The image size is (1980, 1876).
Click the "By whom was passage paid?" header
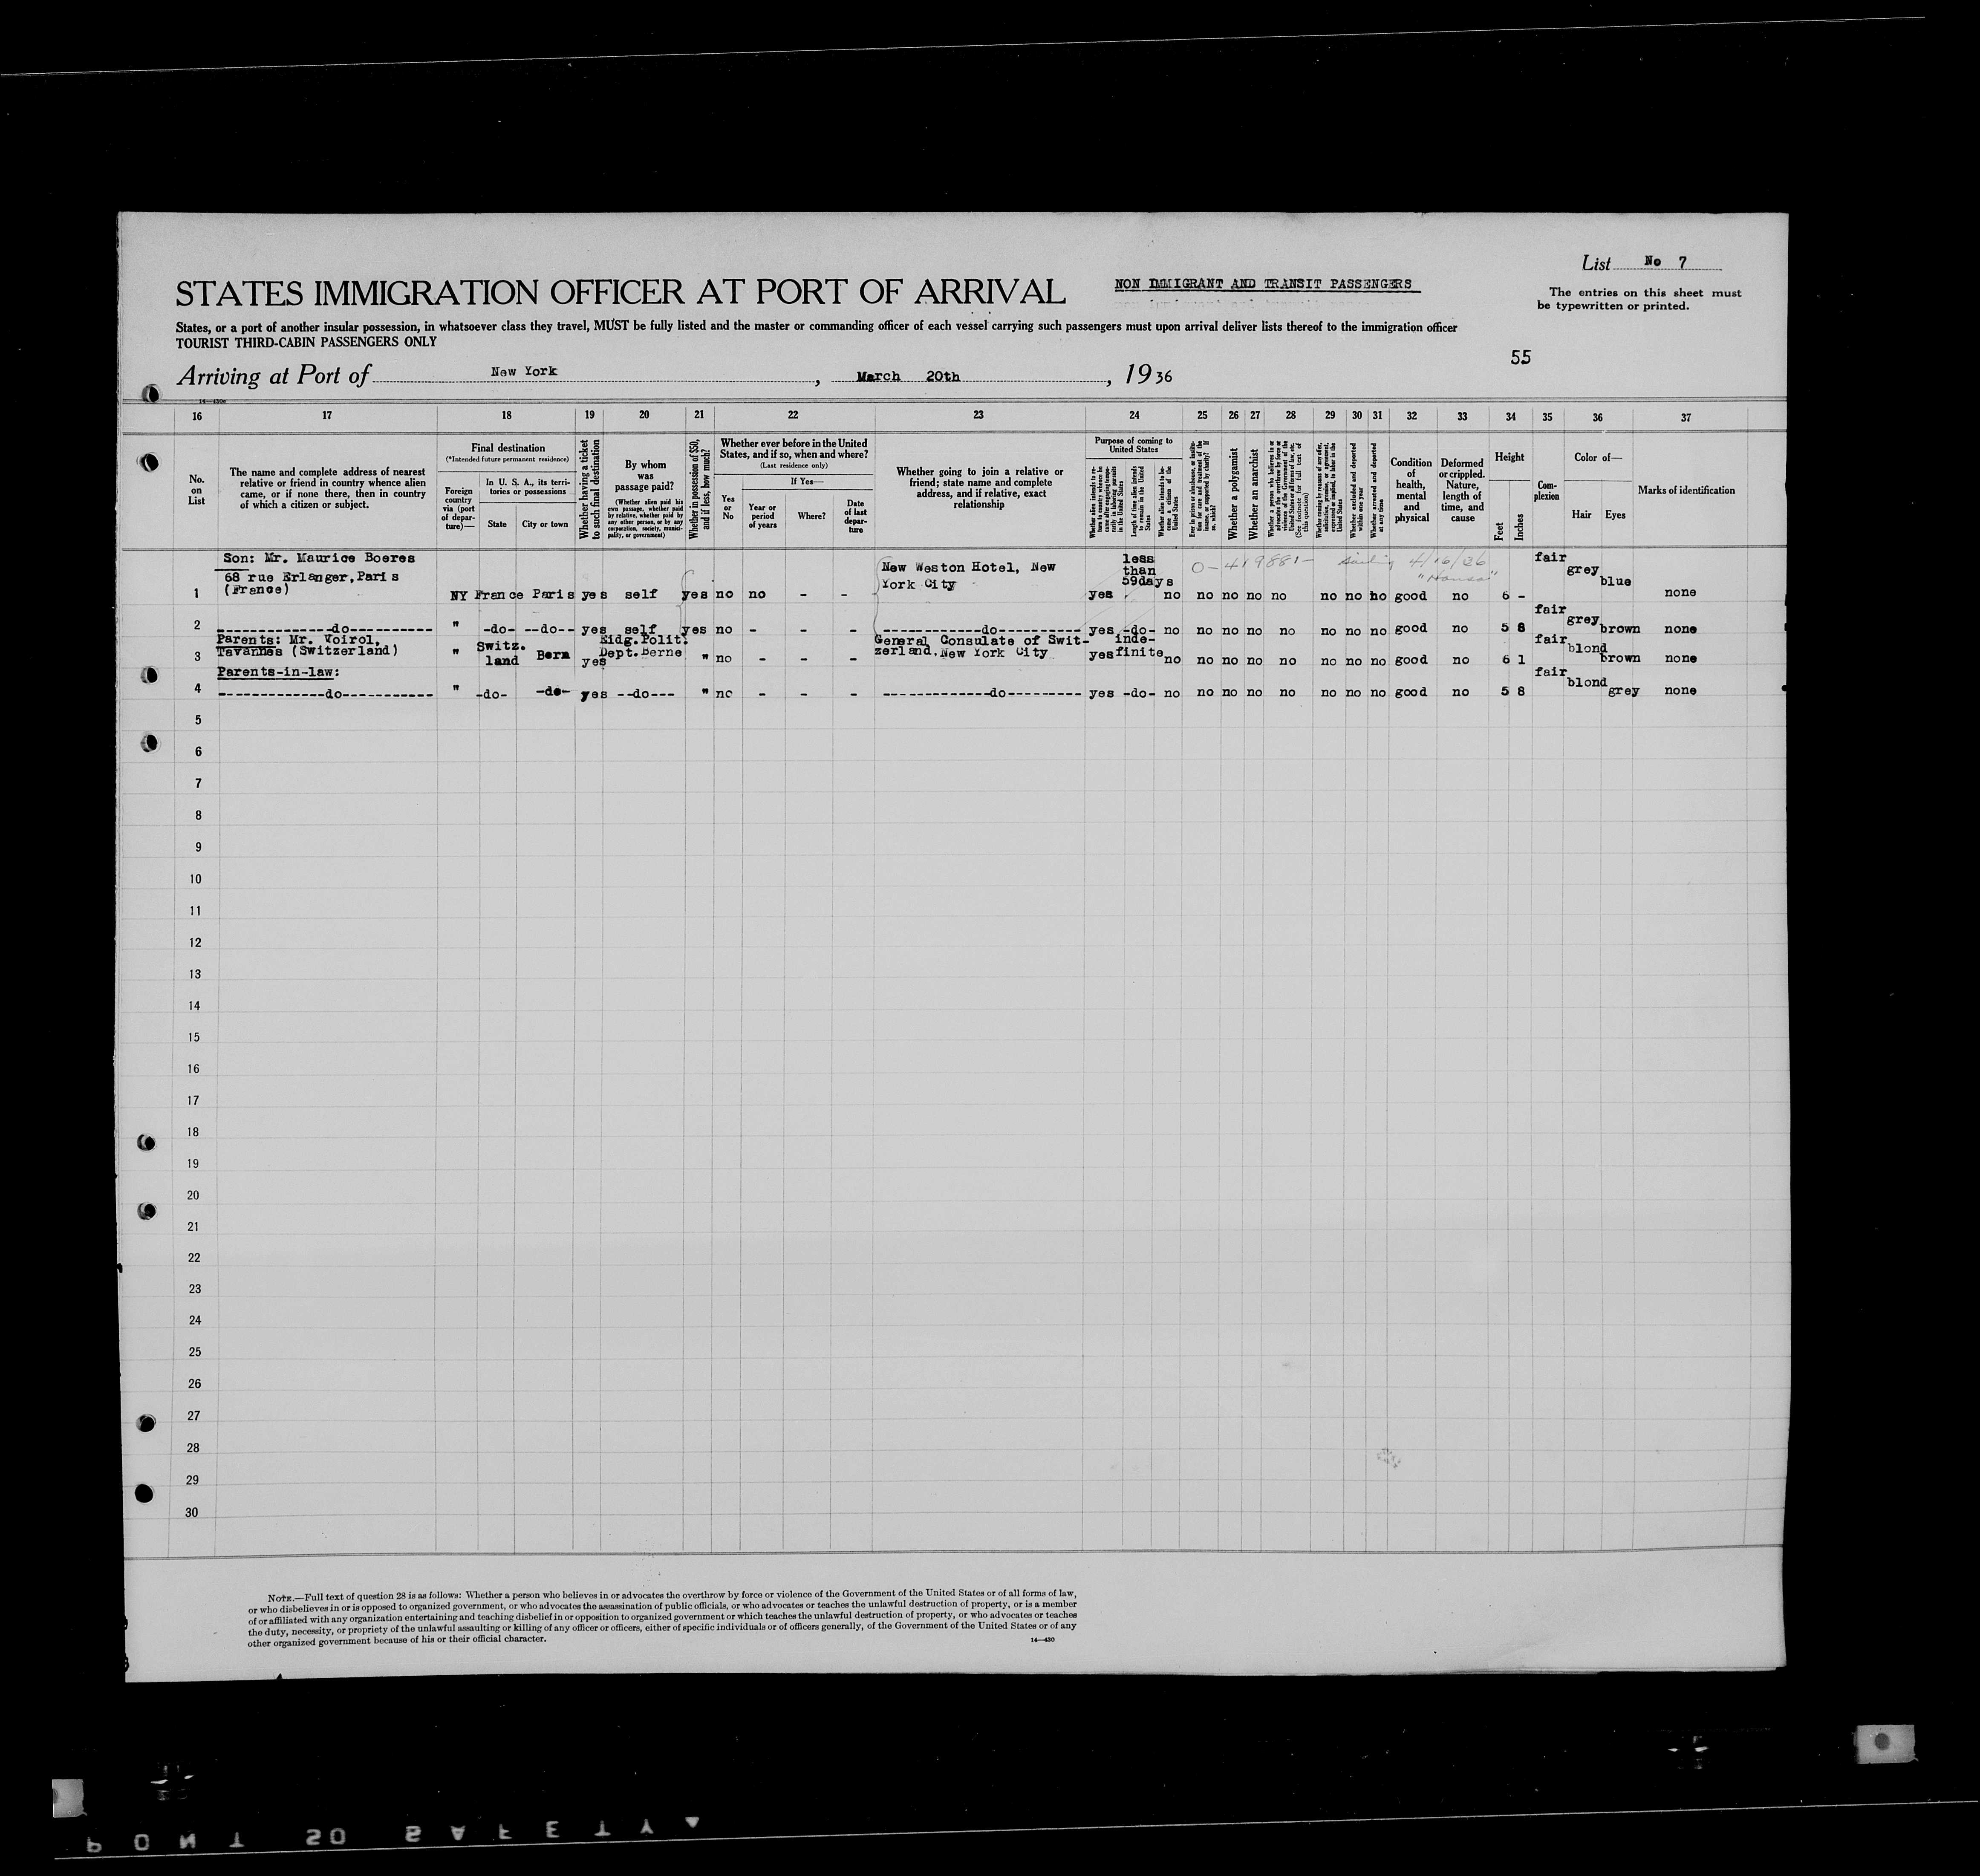[645, 477]
